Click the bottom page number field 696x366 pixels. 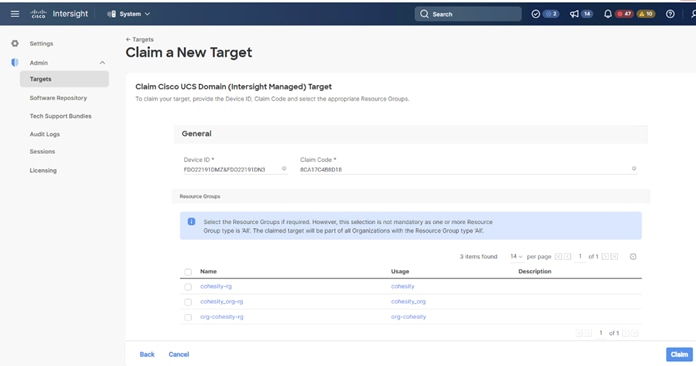click(x=601, y=333)
